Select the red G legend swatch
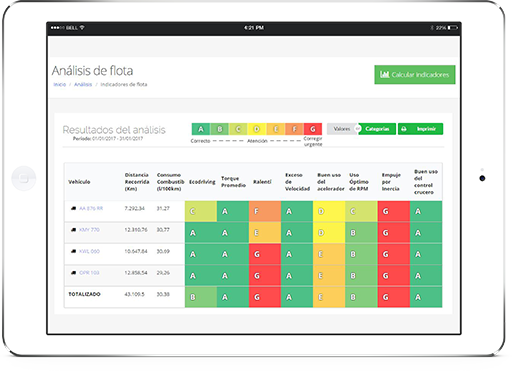The width and height of the screenshot is (512, 371). pyautogui.click(x=313, y=129)
